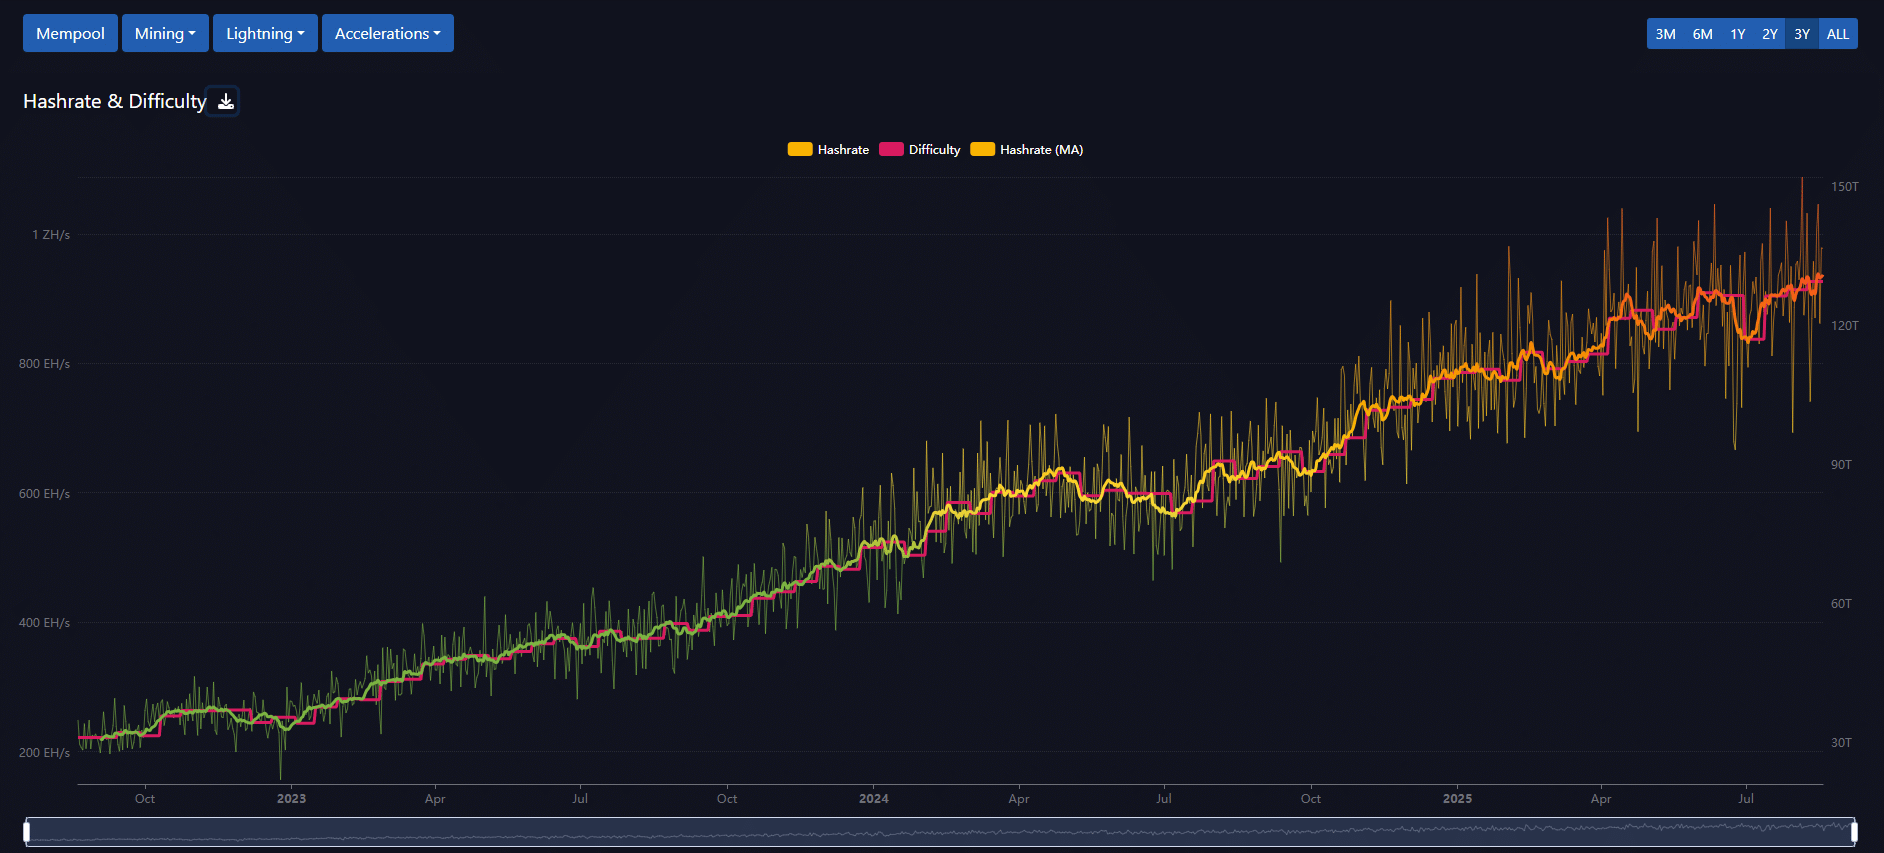The image size is (1884, 853).
Task: Toggle the Hashrate (MA) legend series
Action: click(x=1027, y=149)
